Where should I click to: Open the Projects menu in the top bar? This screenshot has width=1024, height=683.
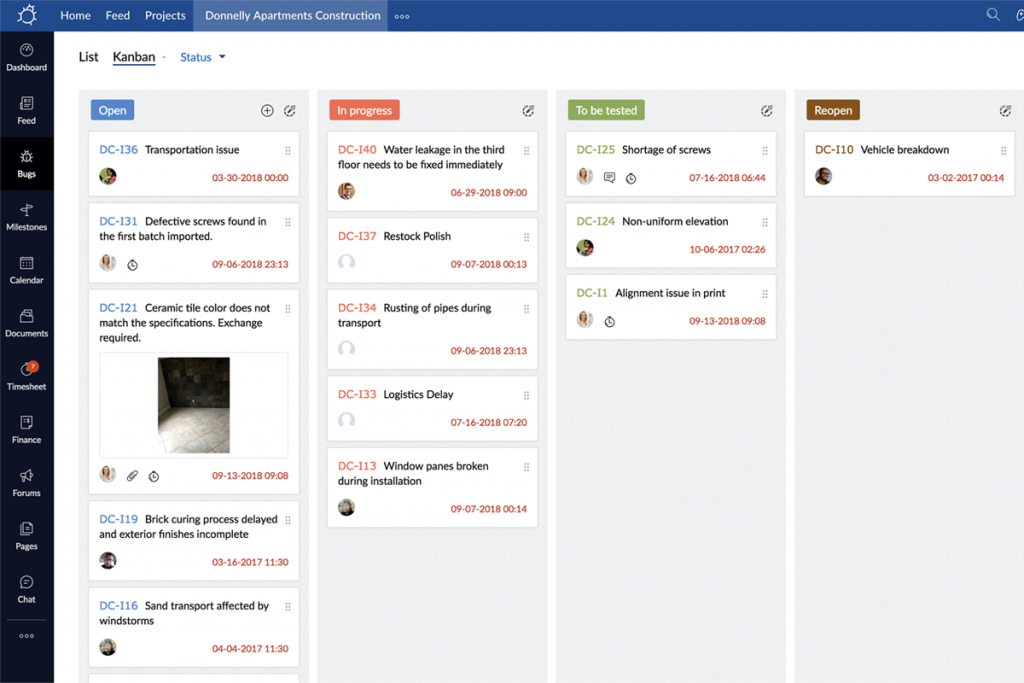(165, 15)
